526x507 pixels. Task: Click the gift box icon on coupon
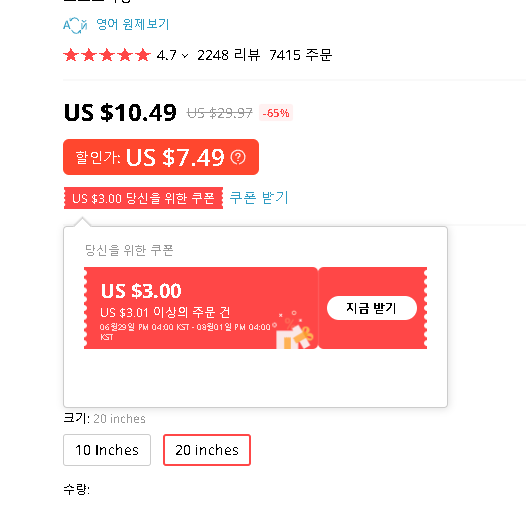[295, 334]
